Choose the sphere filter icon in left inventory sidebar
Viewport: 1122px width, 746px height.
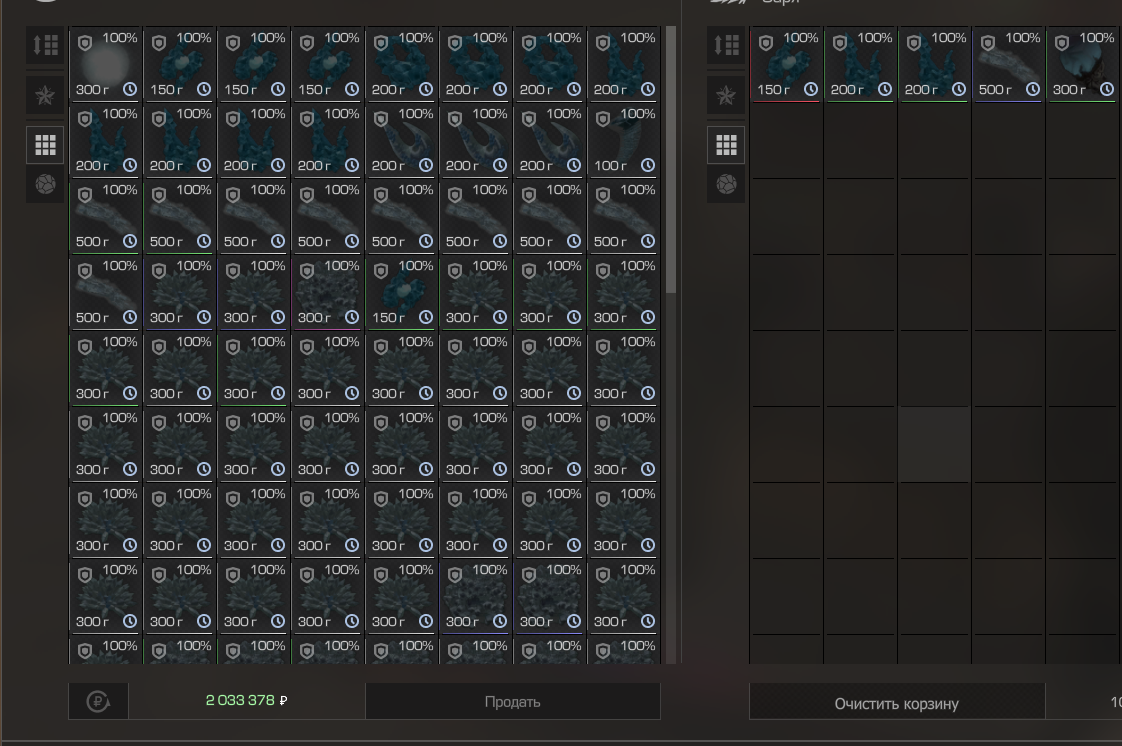pyautogui.click(x=45, y=185)
